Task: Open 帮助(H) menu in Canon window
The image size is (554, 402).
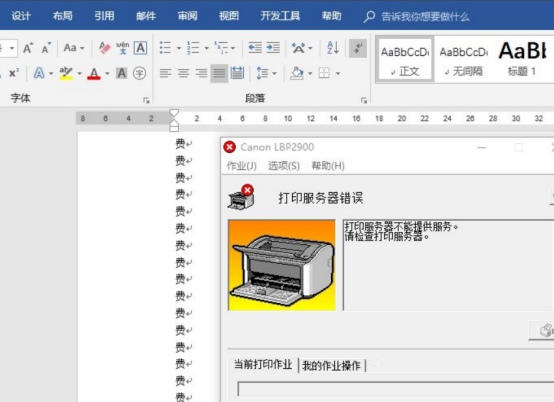Action: coord(328,166)
